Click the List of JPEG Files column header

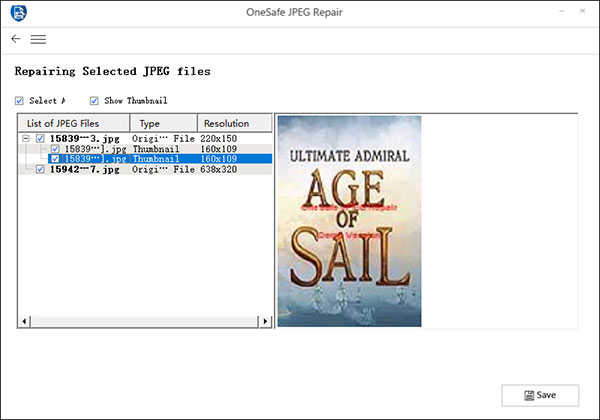(x=74, y=123)
